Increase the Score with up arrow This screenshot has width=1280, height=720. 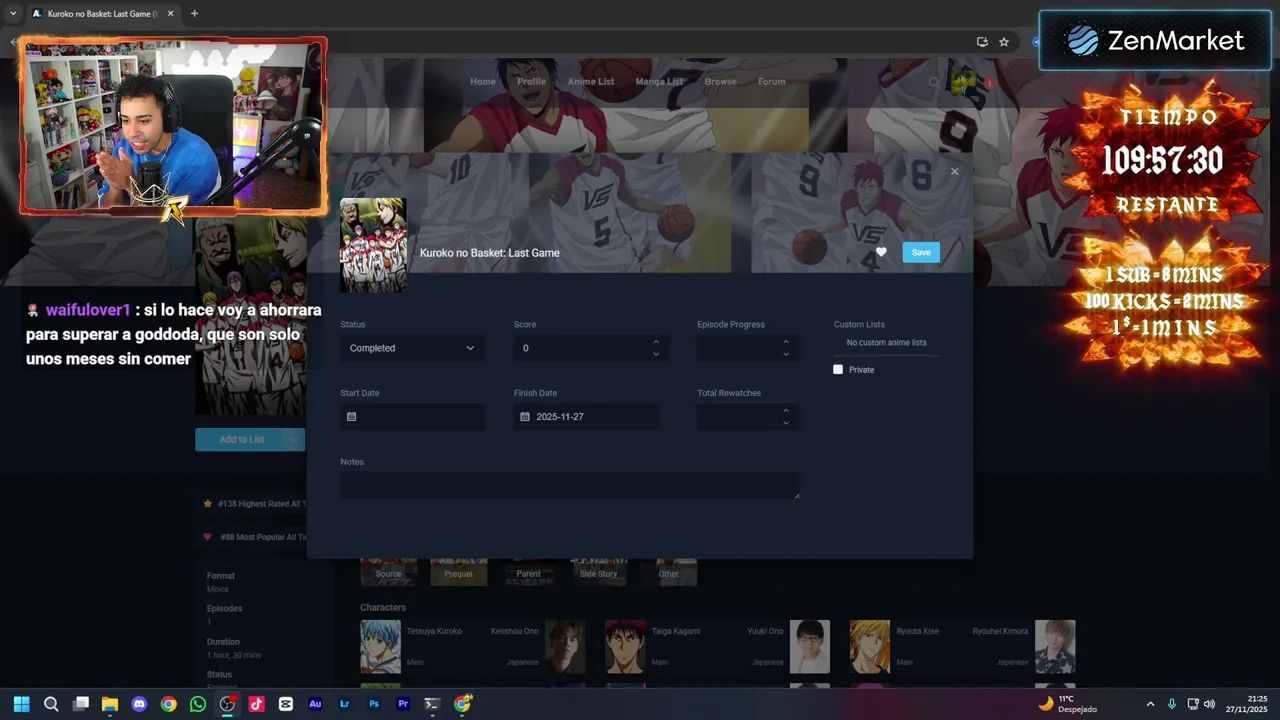click(656, 342)
